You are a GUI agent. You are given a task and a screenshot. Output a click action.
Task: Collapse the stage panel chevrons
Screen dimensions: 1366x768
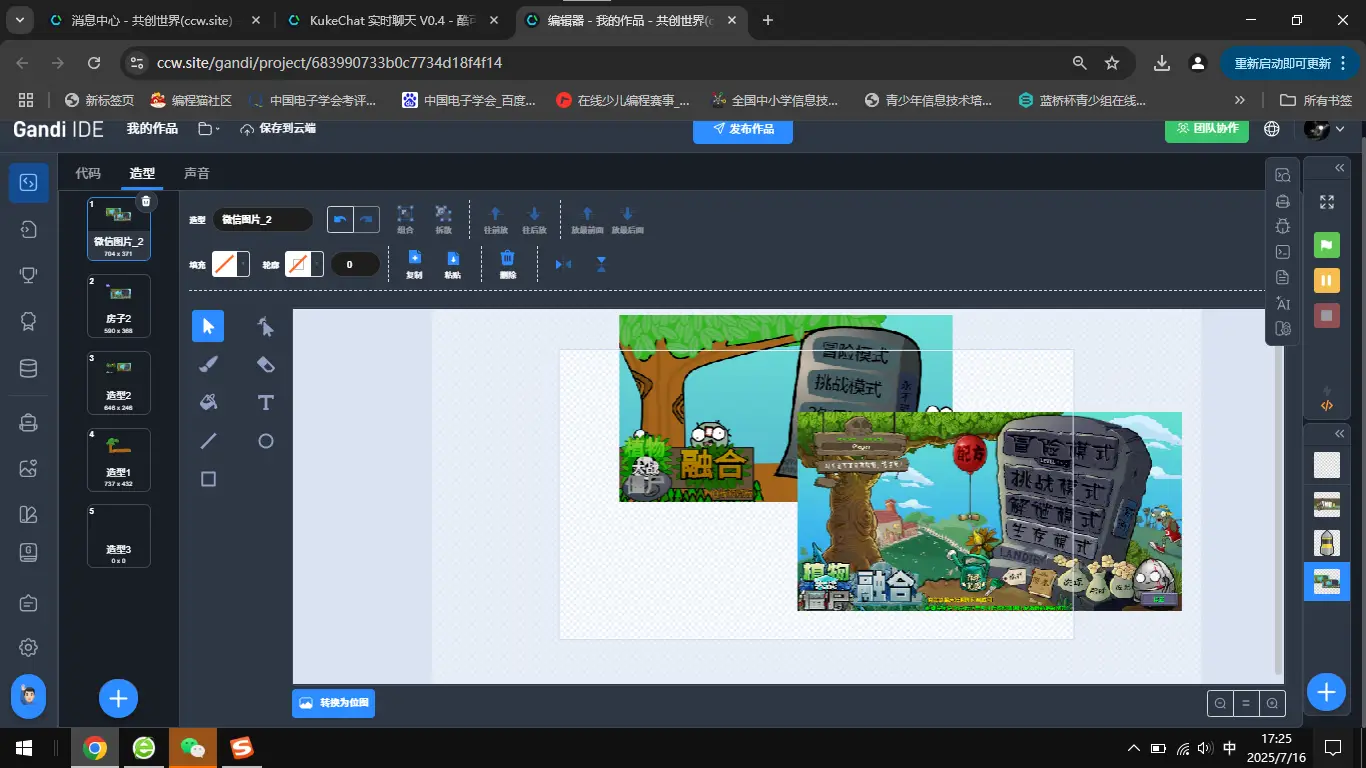pyautogui.click(x=1340, y=167)
